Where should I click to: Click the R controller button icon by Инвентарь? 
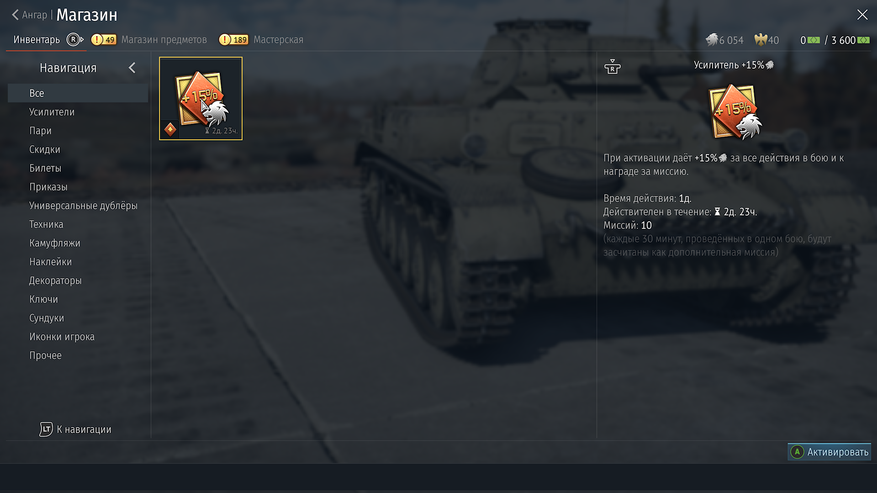74,40
